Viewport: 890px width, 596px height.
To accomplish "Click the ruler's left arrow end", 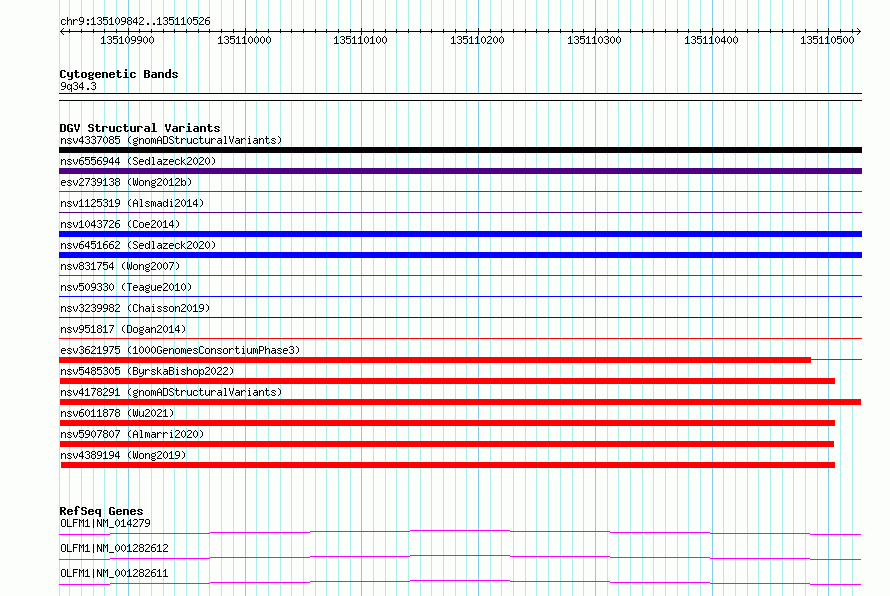I will coord(62,32).
